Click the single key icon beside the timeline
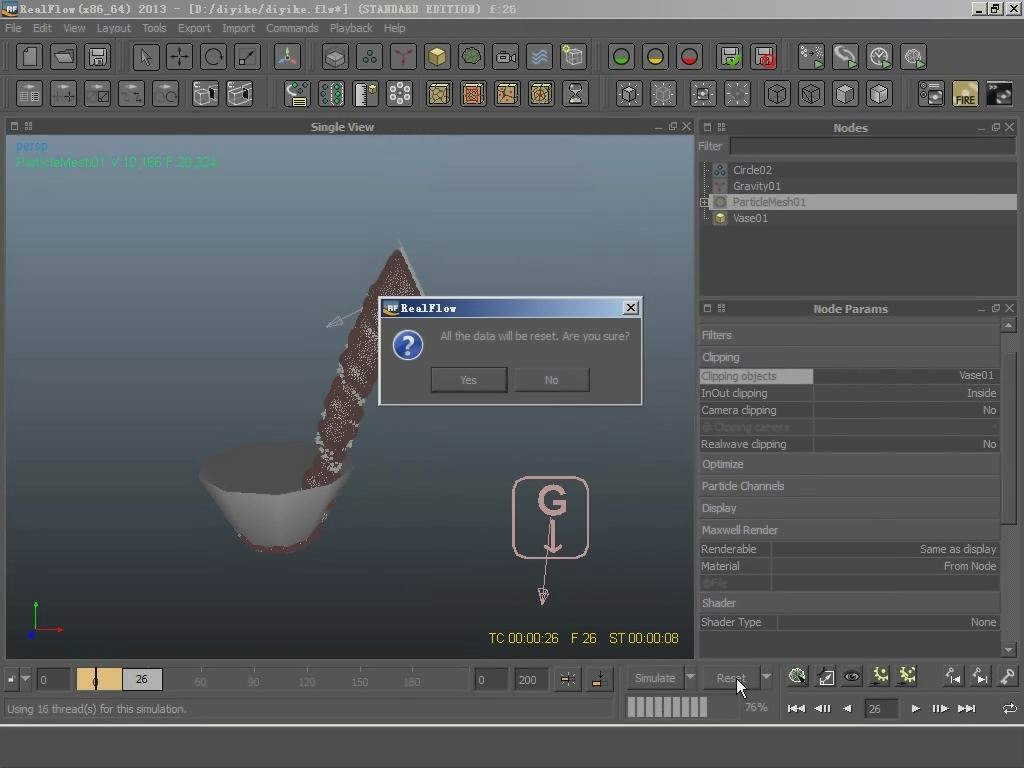The height and width of the screenshot is (768, 1024). pos(1007,677)
